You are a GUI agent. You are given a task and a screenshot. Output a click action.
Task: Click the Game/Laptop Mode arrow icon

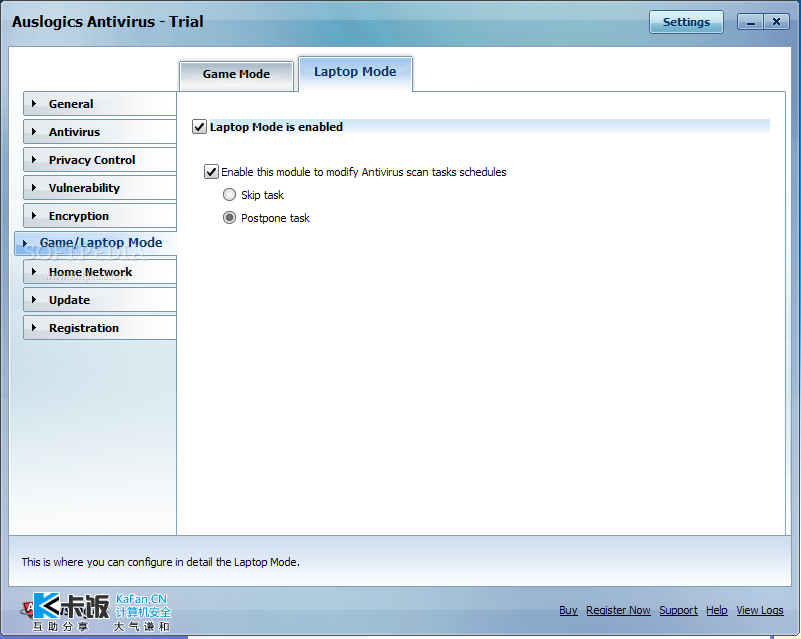click(x=25, y=244)
